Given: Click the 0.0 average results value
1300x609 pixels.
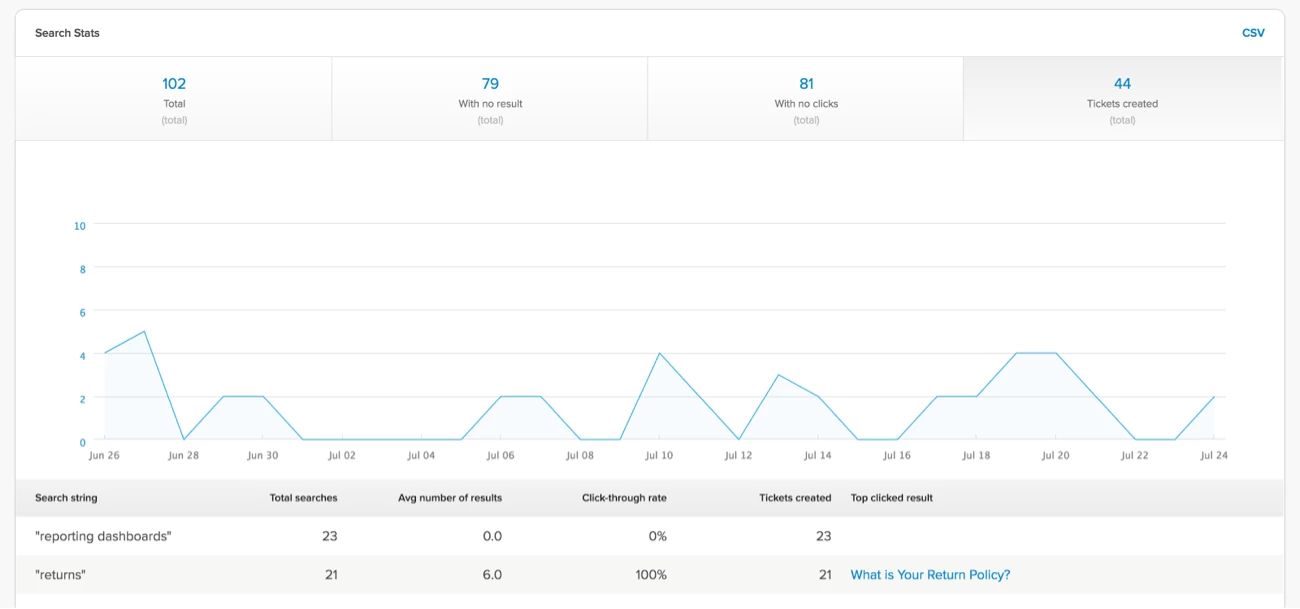Looking at the screenshot, I should coord(492,536).
